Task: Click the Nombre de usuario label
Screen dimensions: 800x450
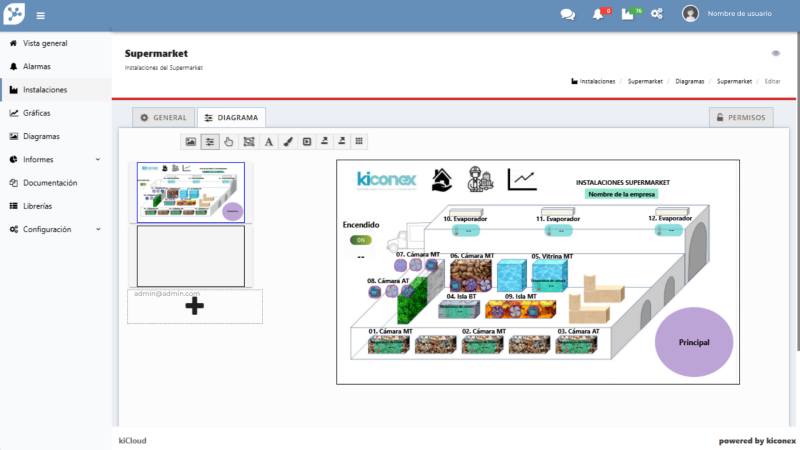Action: coord(739,14)
